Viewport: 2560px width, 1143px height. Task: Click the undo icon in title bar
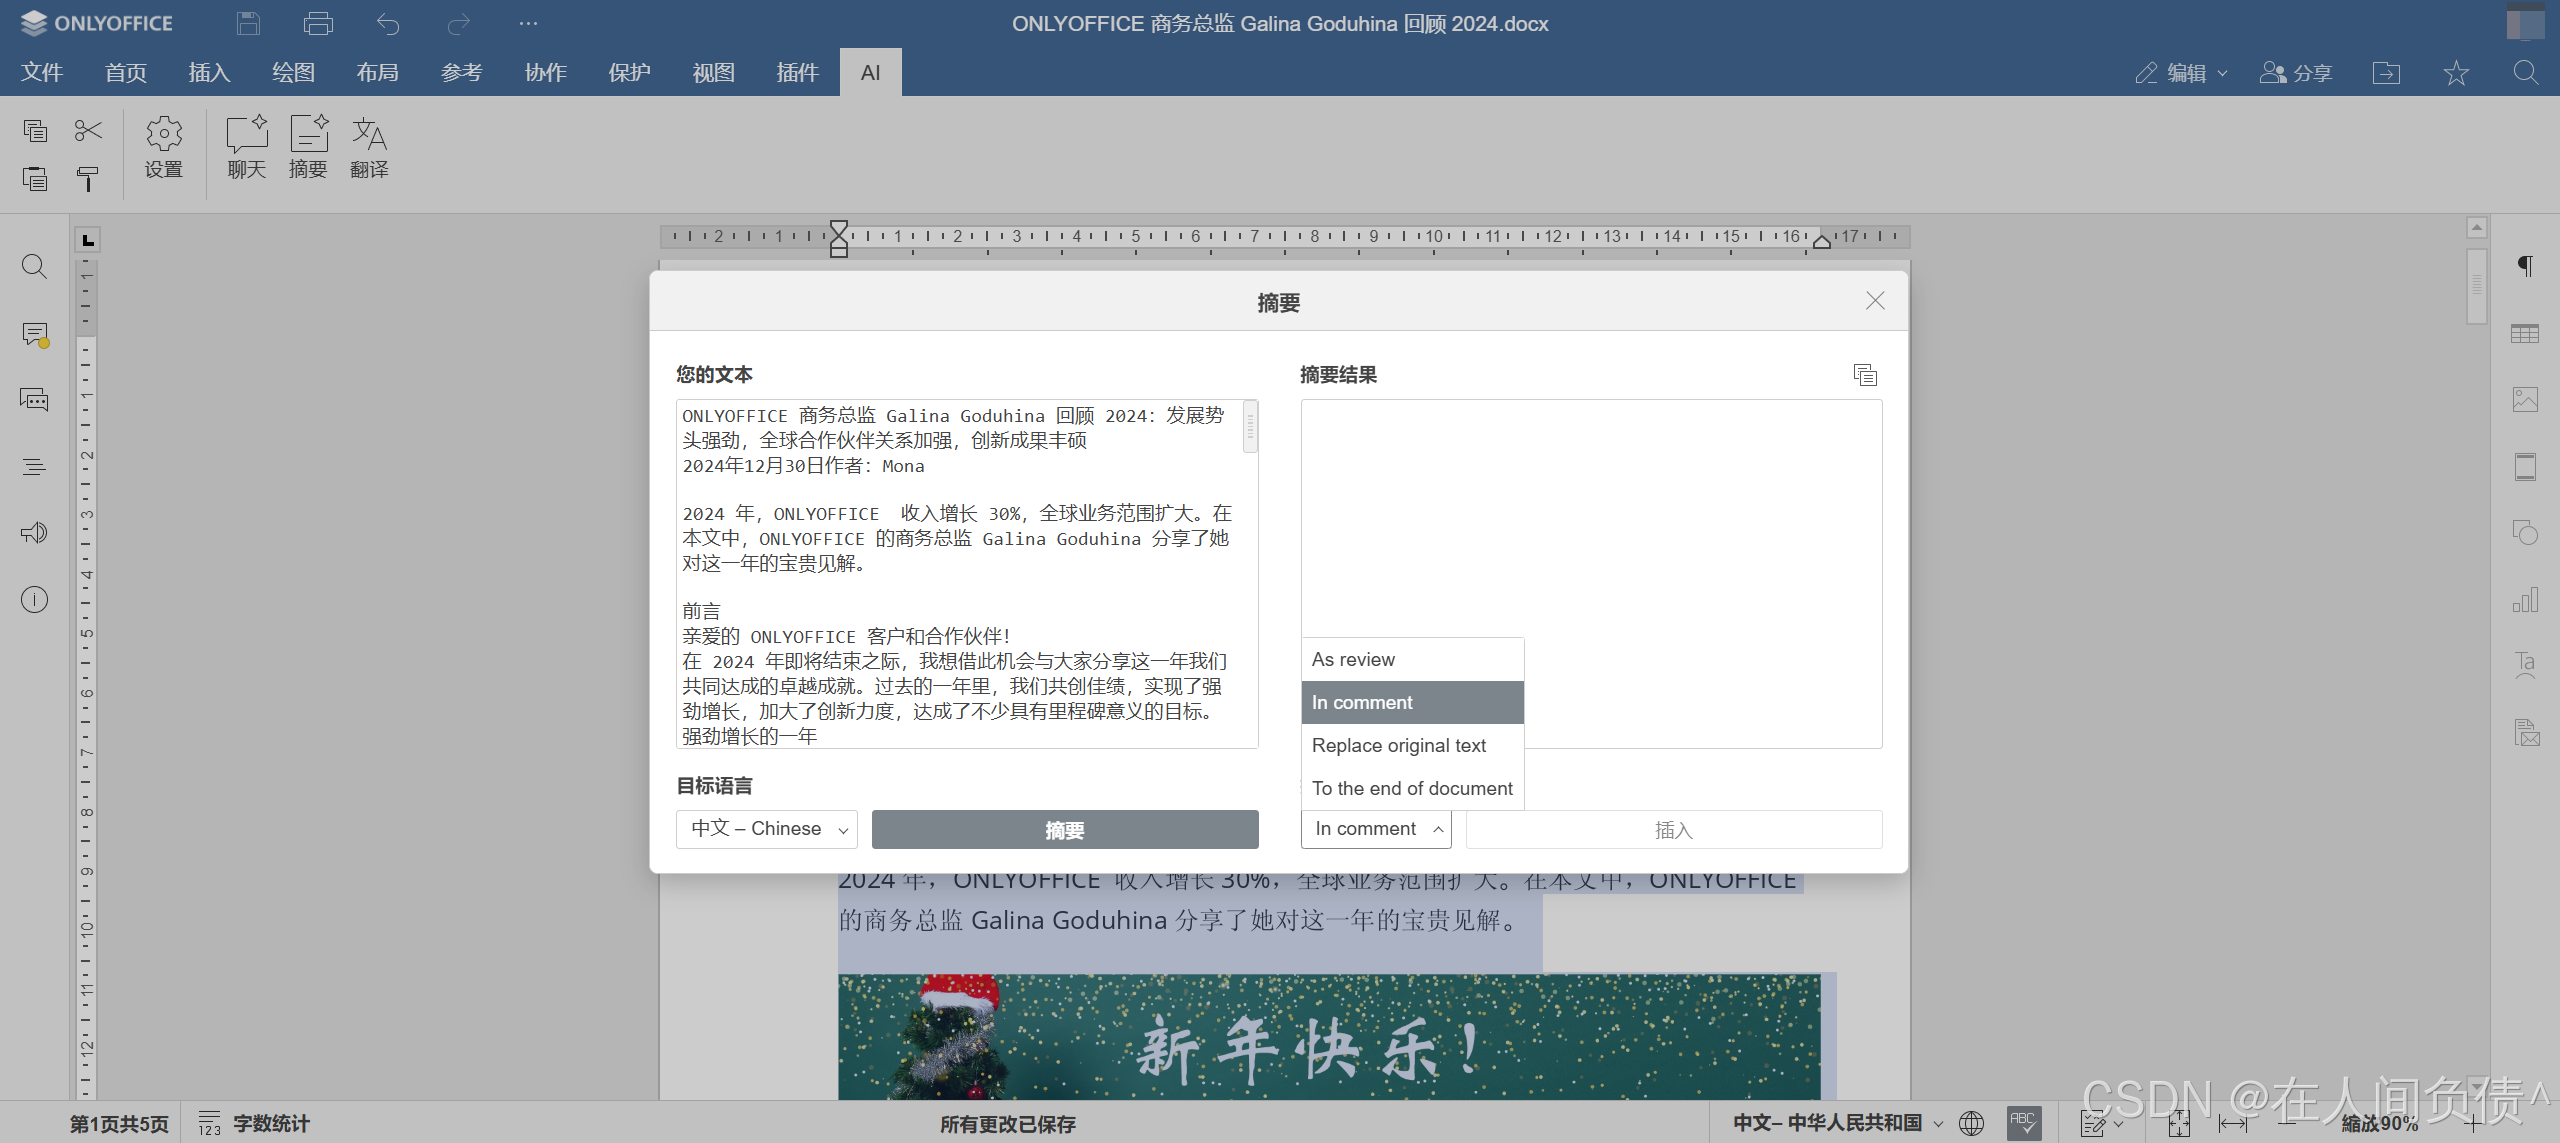(x=389, y=23)
